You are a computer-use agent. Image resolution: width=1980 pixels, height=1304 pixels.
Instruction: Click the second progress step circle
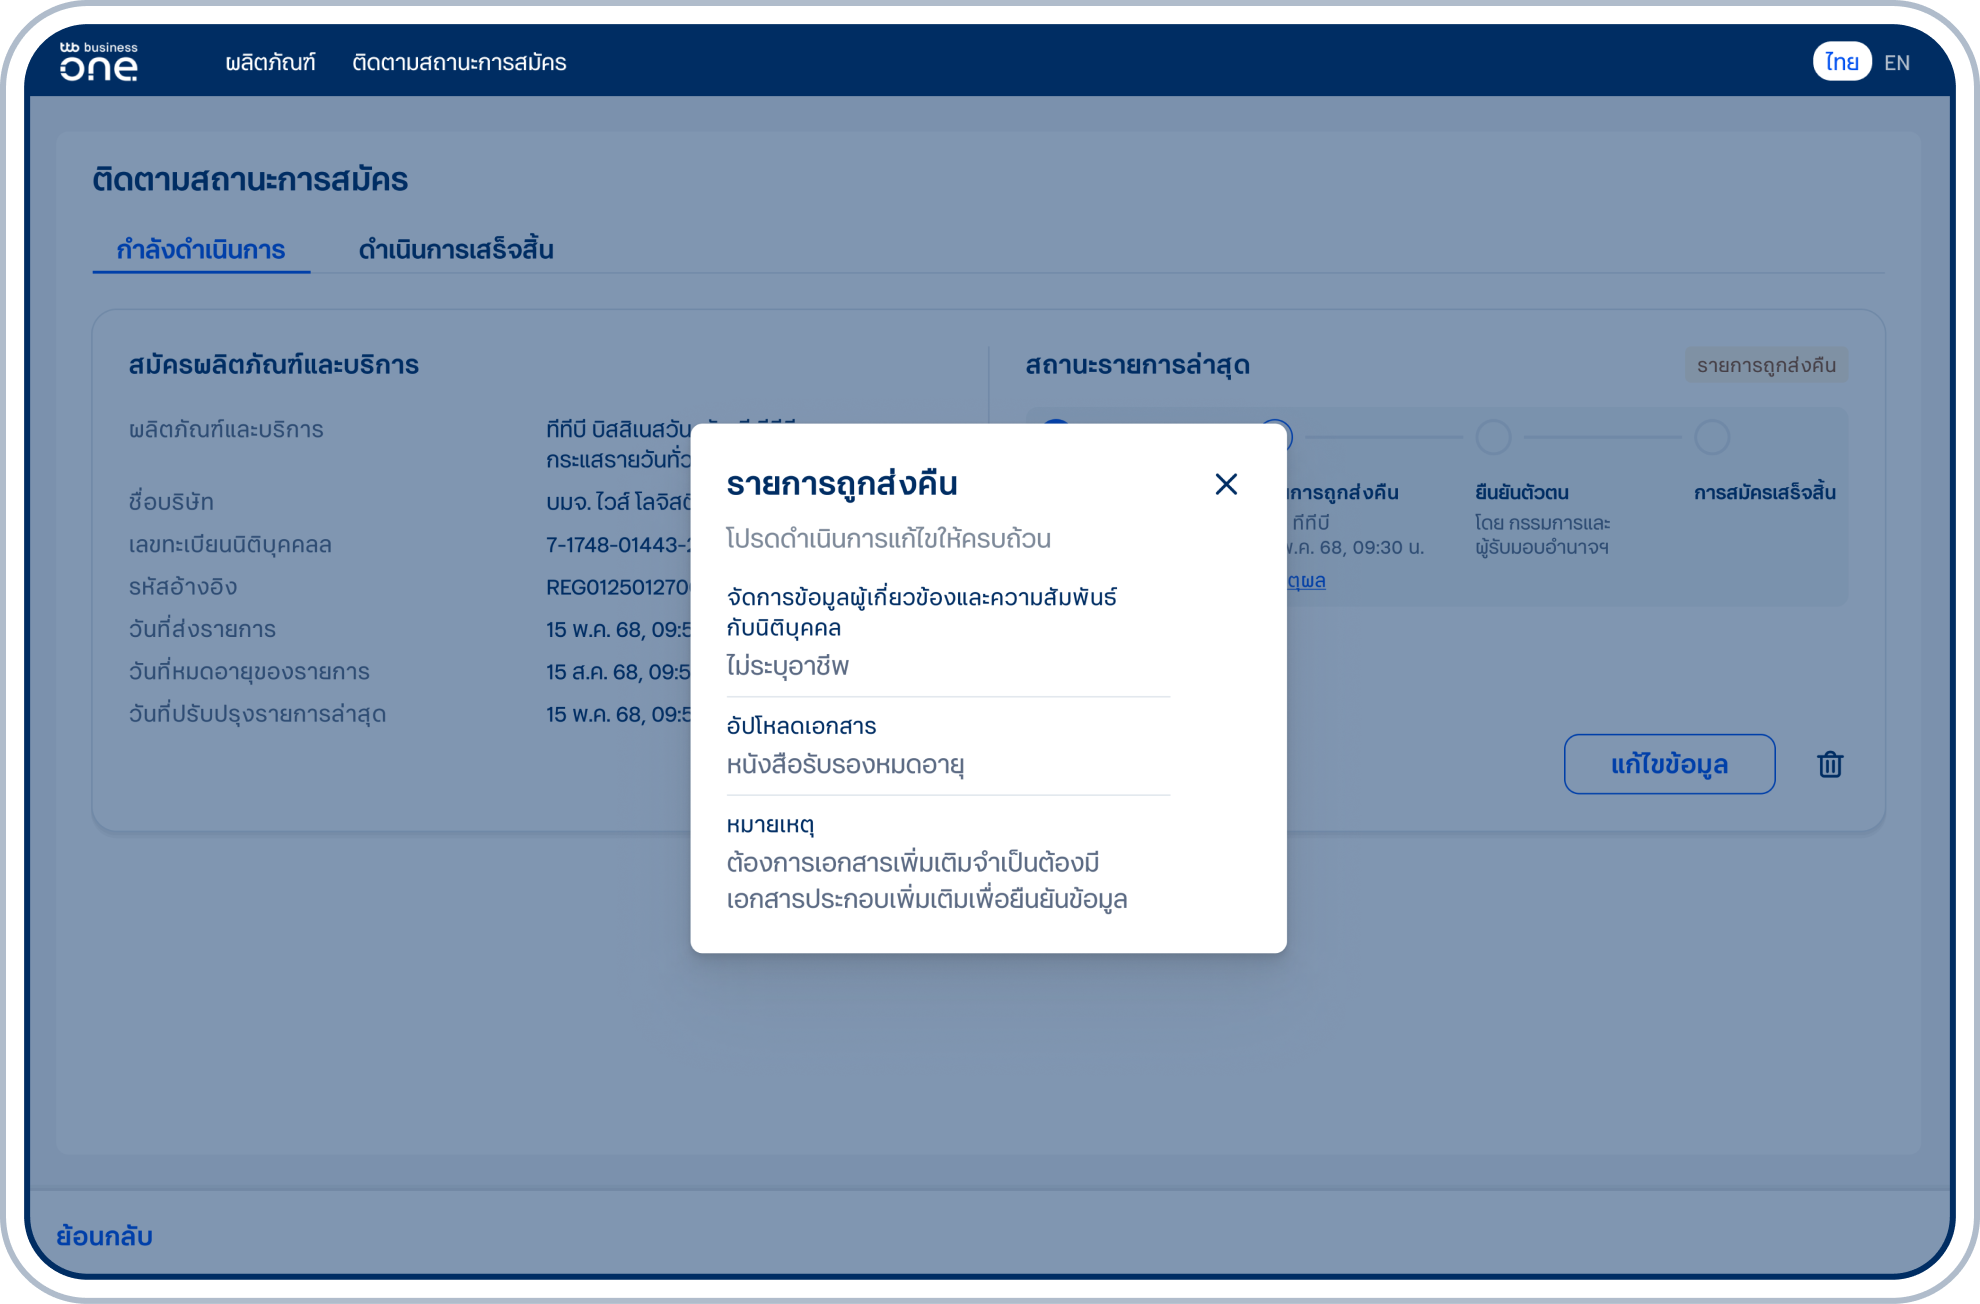pos(1277,437)
